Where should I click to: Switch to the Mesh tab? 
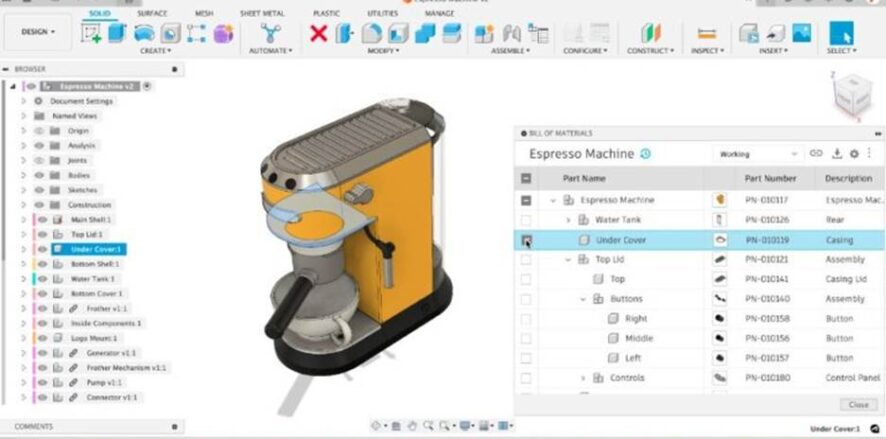(x=204, y=14)
